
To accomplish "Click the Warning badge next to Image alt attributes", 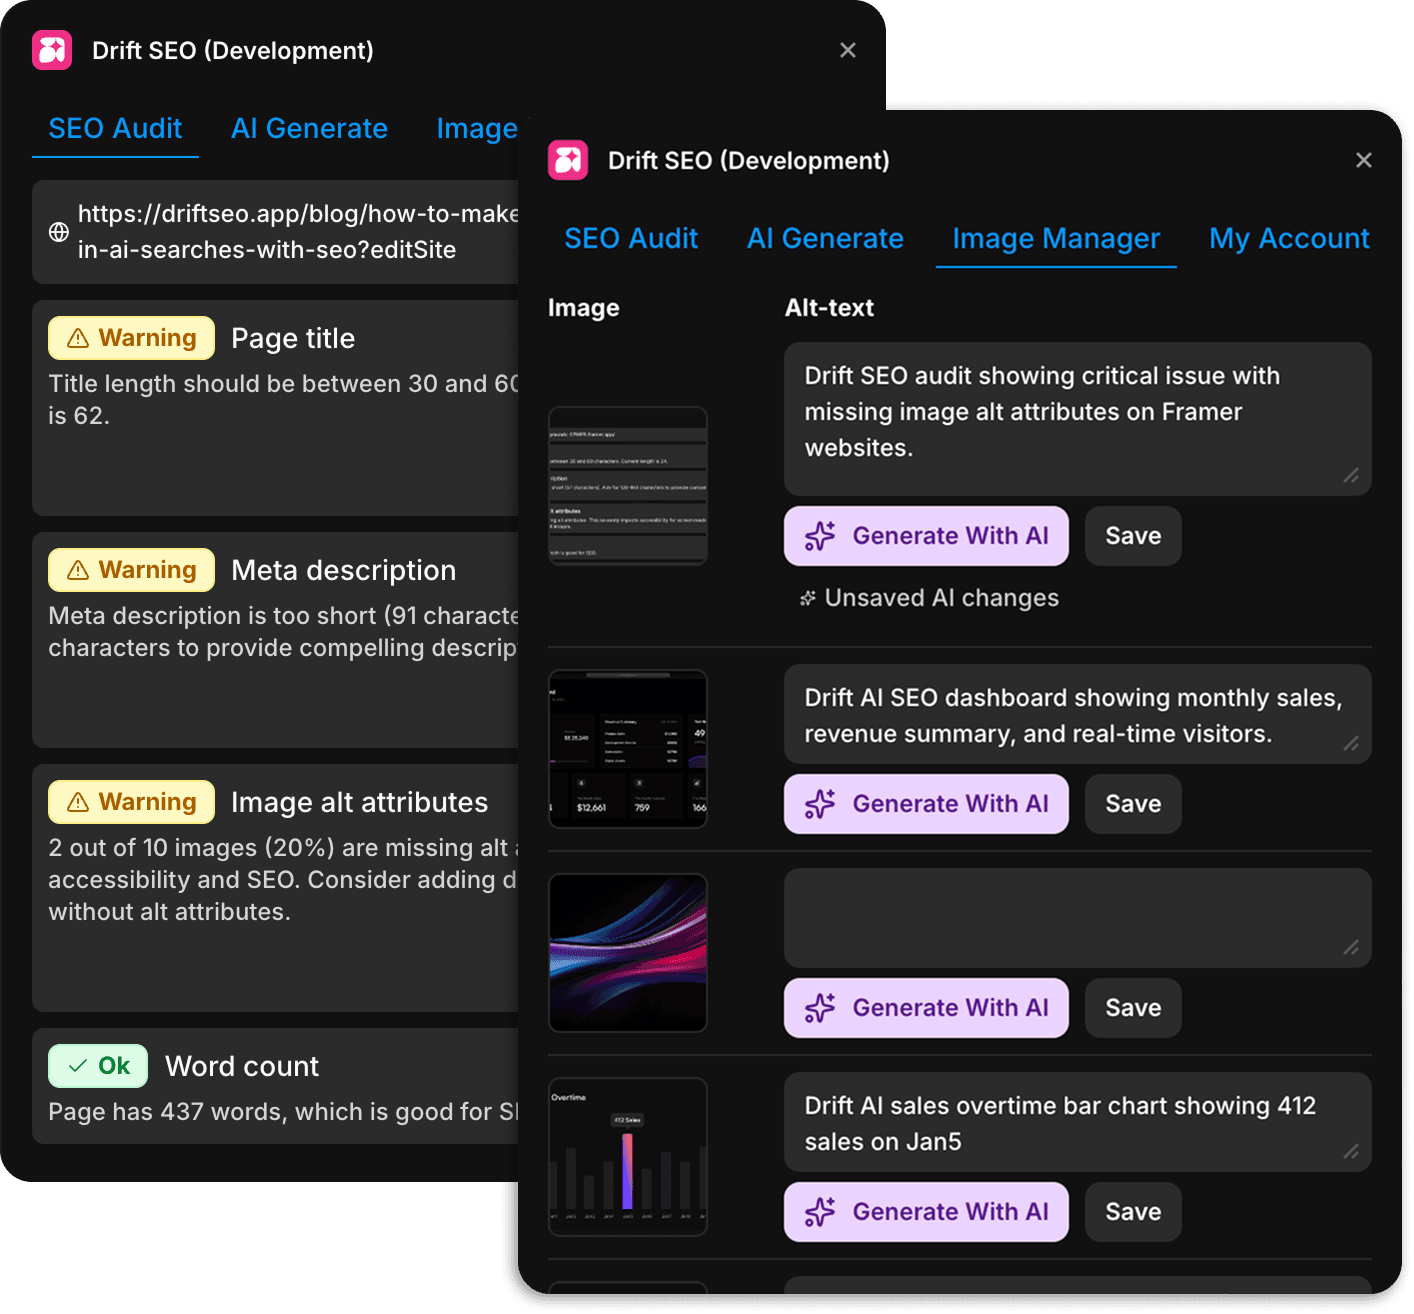I will 131,802.
